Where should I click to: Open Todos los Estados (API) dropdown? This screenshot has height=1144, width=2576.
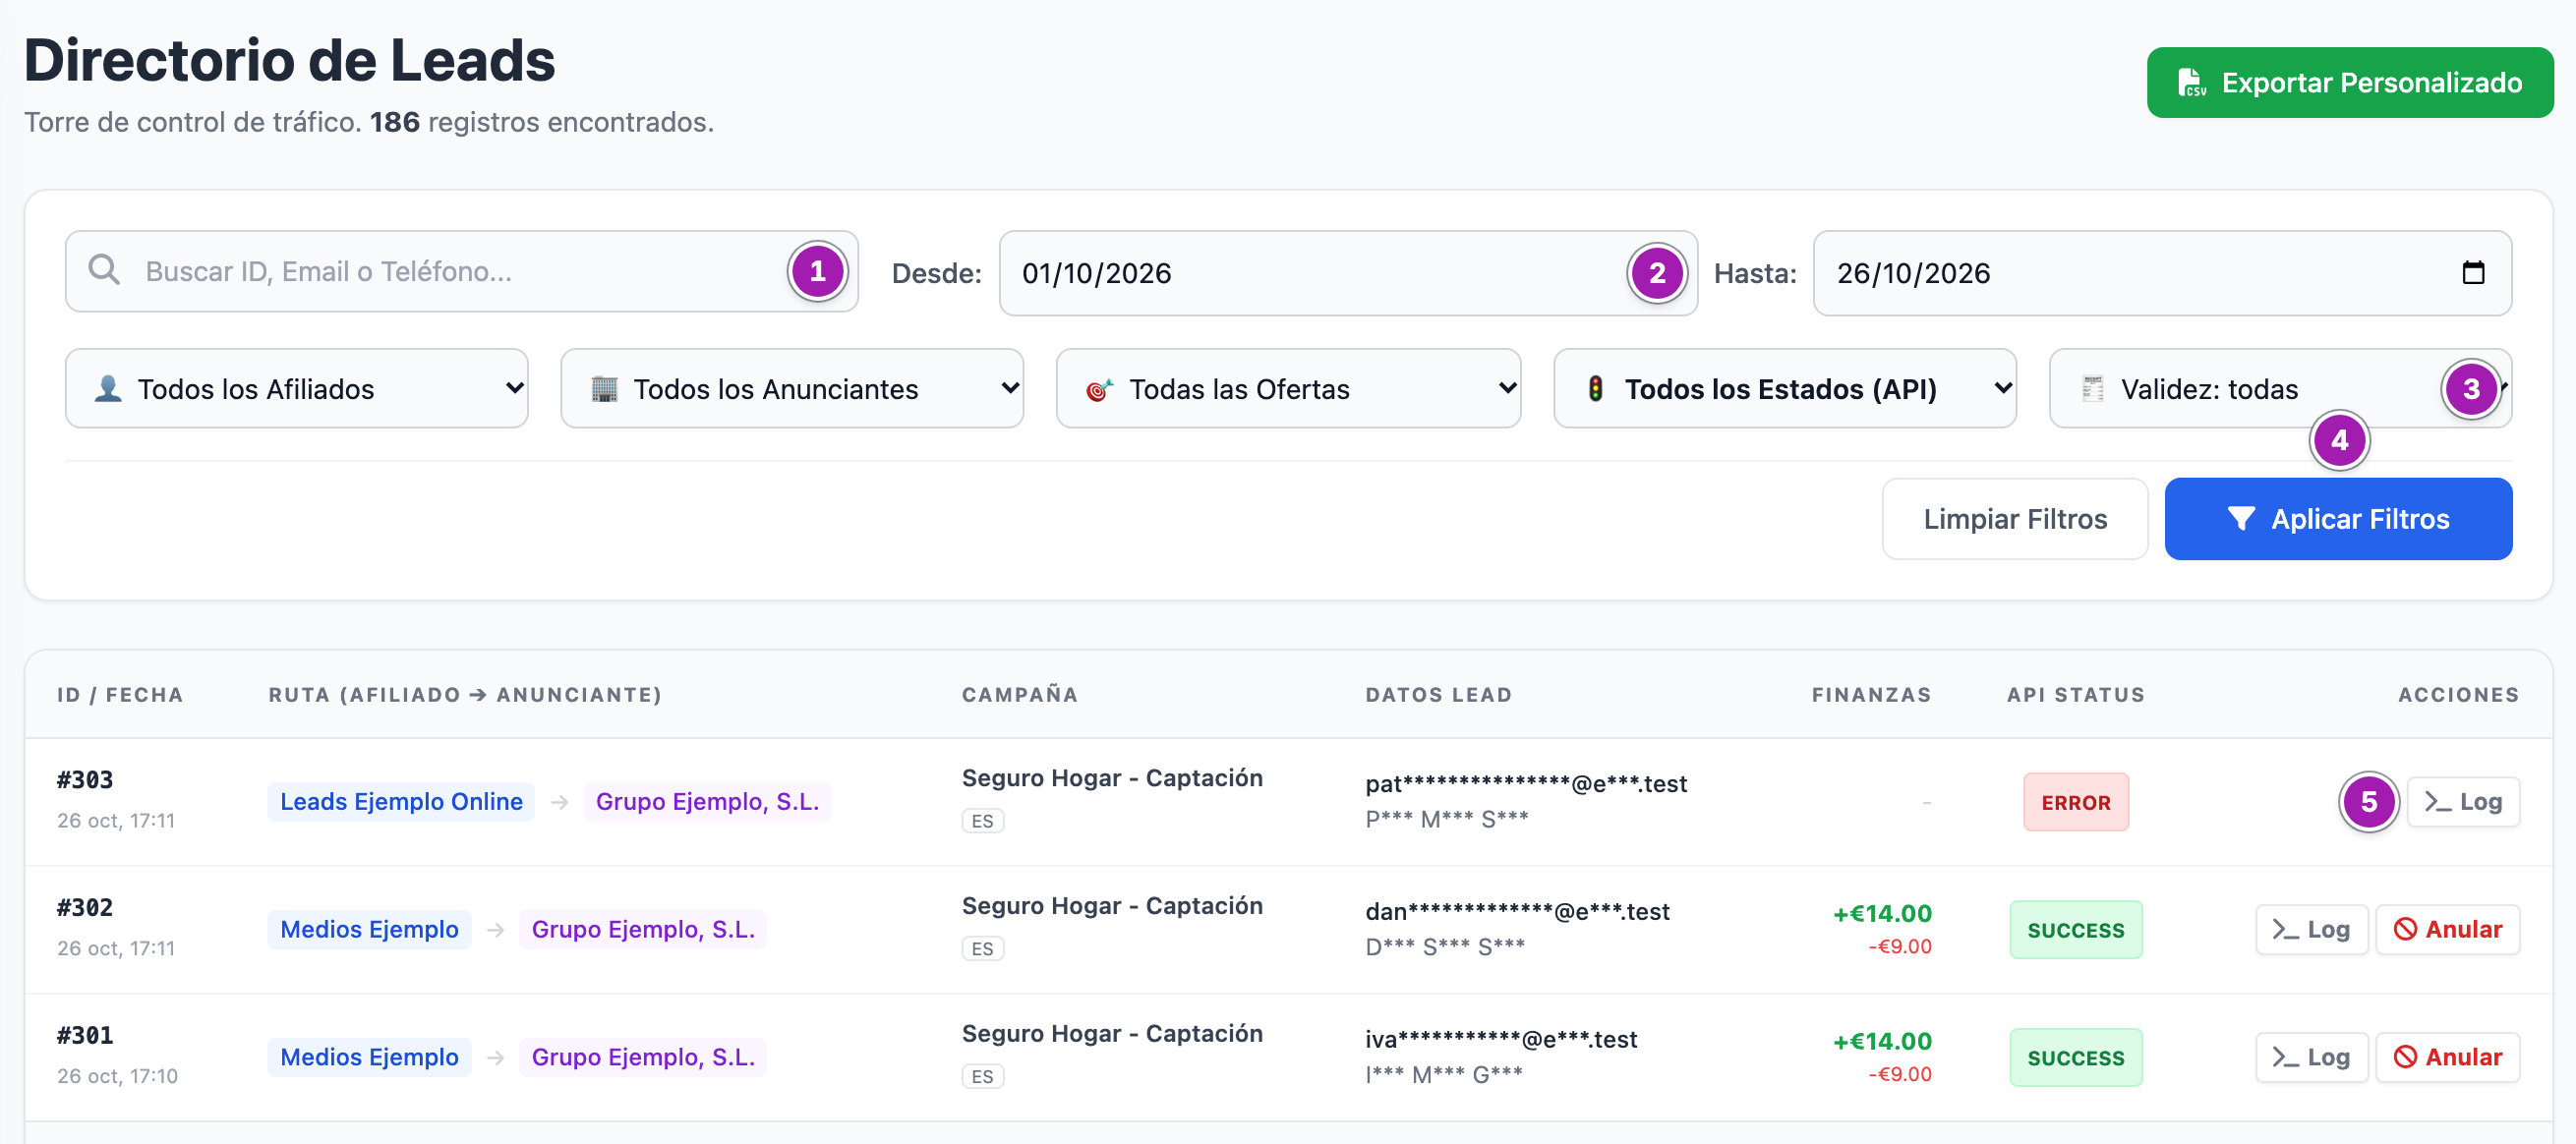(1784, 388)
